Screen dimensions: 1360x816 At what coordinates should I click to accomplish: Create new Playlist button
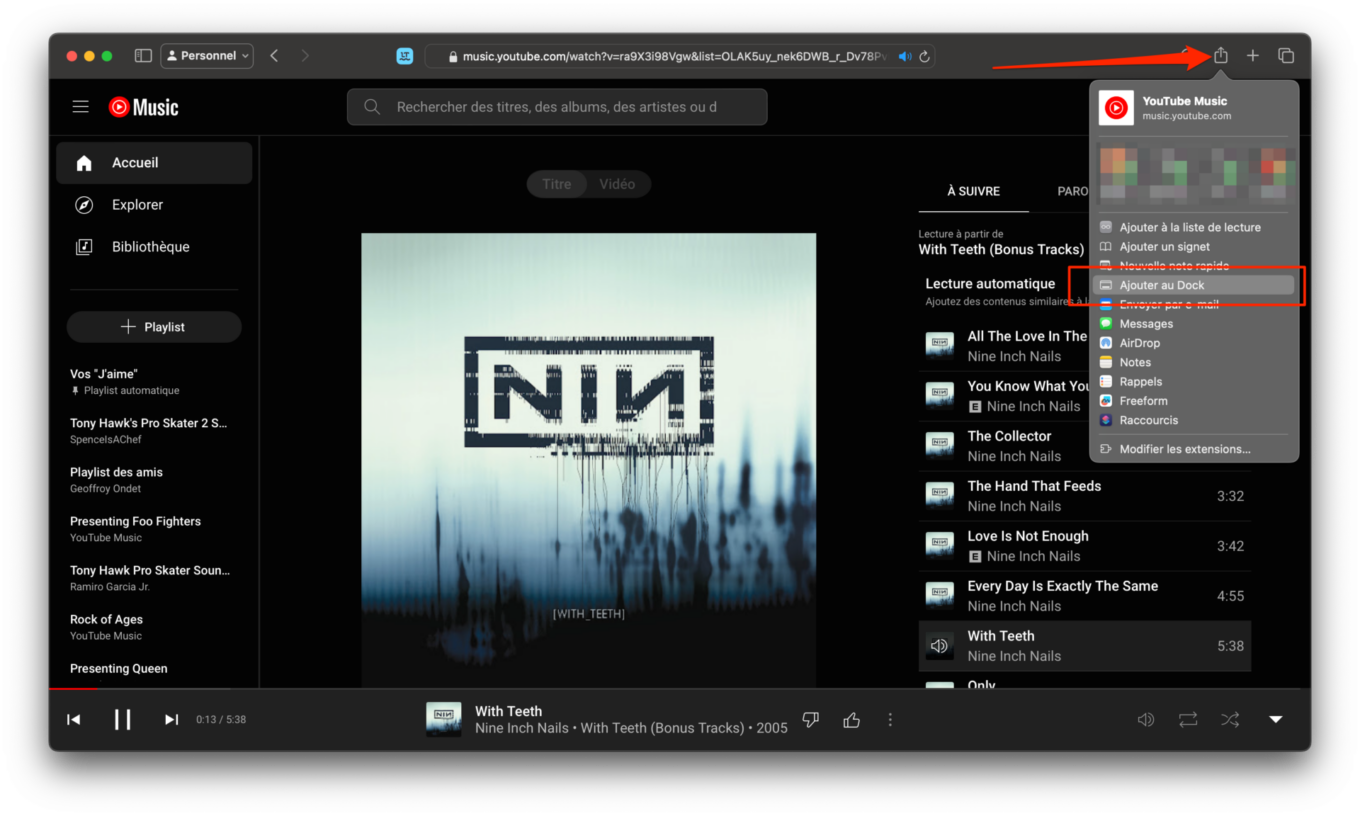(x=154, y=327)
